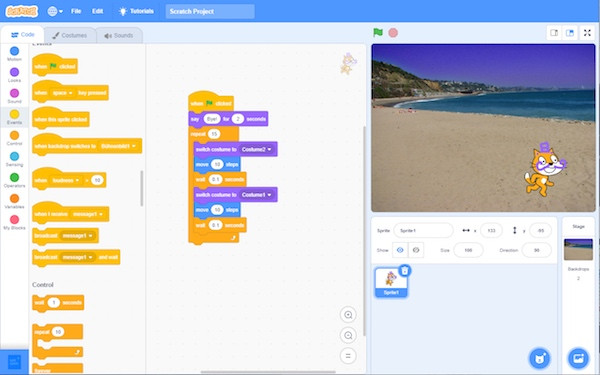Screen dimensions: 600x375
Task: Open broadcast message1 and wait dropdown
Action: (x=78, y=257)
